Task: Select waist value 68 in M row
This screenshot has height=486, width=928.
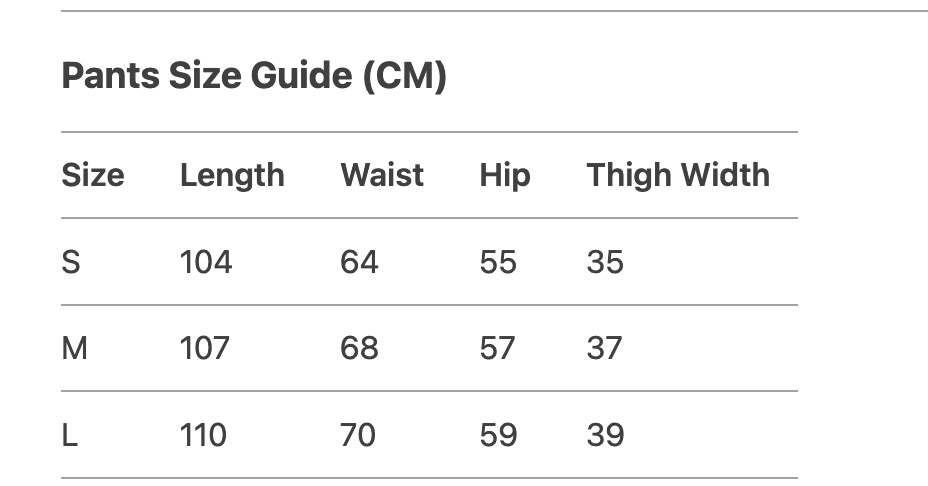Action: click(359, 348)
